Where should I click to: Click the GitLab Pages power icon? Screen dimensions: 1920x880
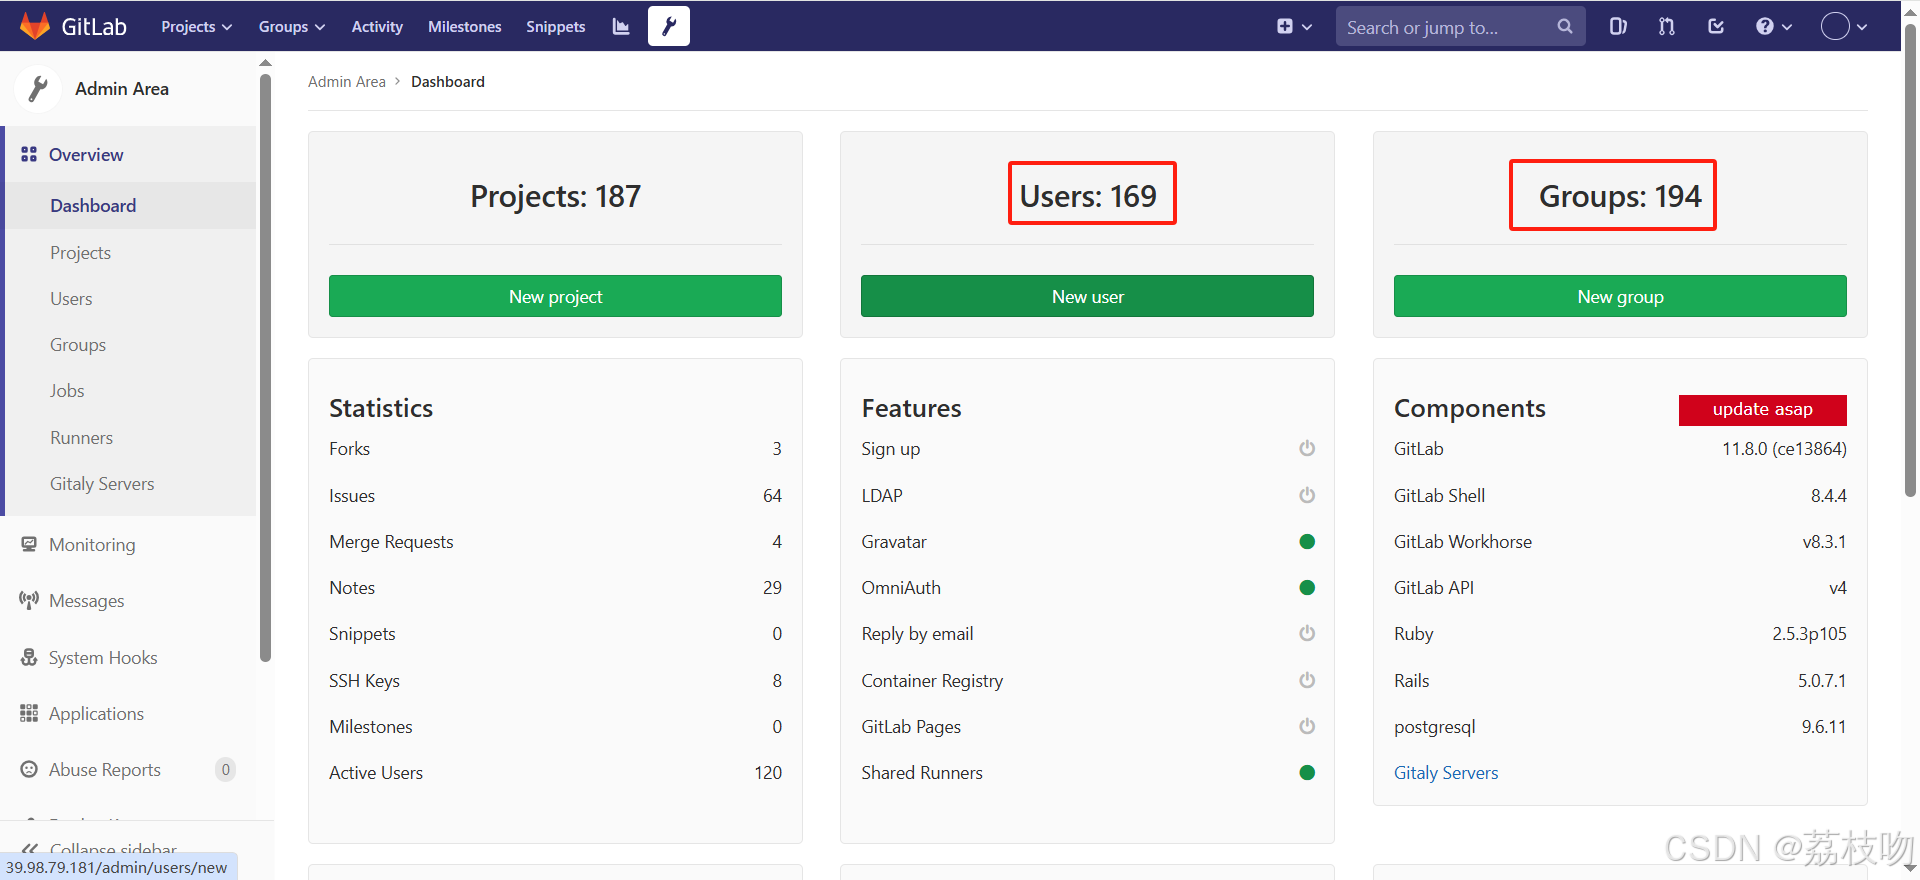[x=1307, y=726]
